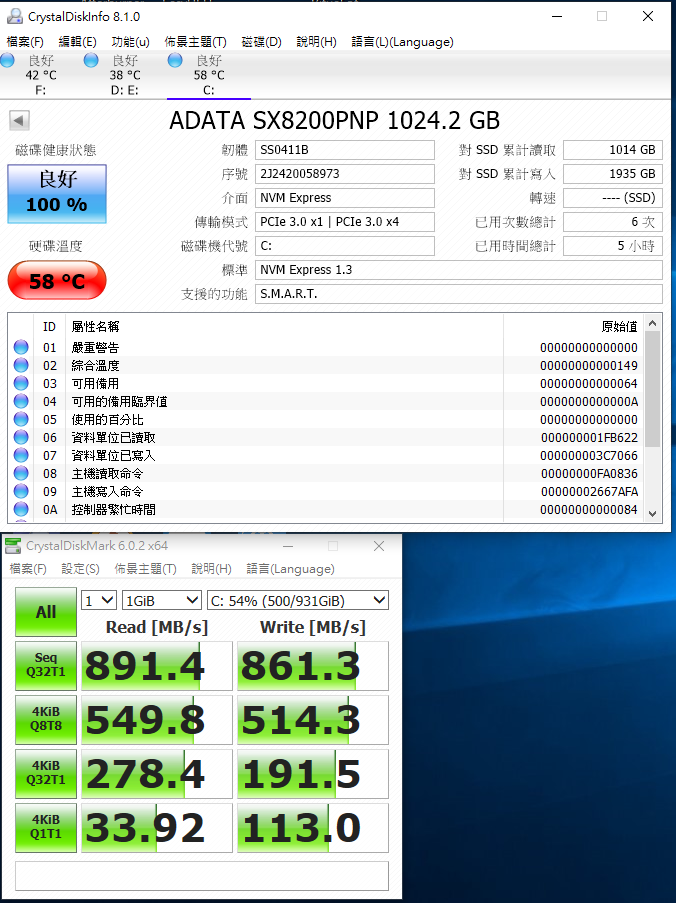
Task: Click total host writes value 1935 GB
Action: (x=613, y=174)
